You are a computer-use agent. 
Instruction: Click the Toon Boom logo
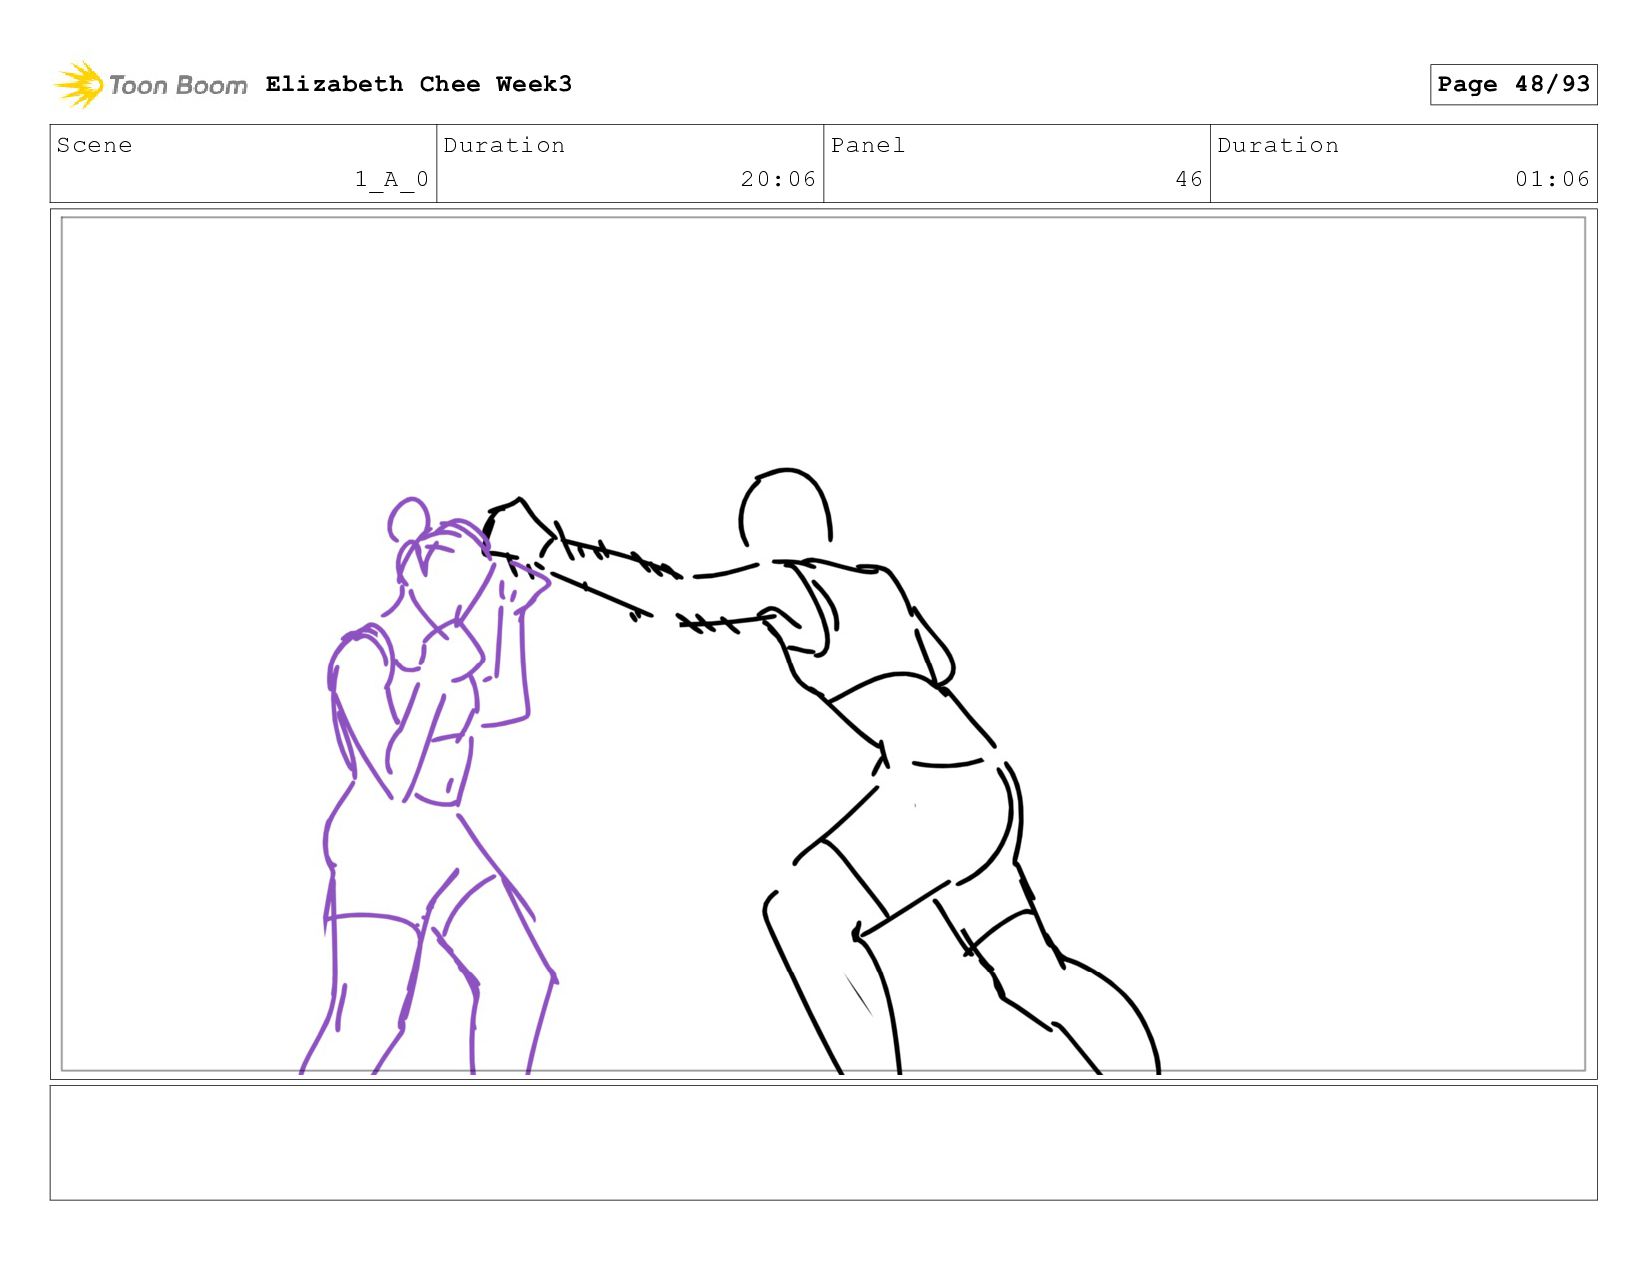pyautogui.click(x=150, y=85)
